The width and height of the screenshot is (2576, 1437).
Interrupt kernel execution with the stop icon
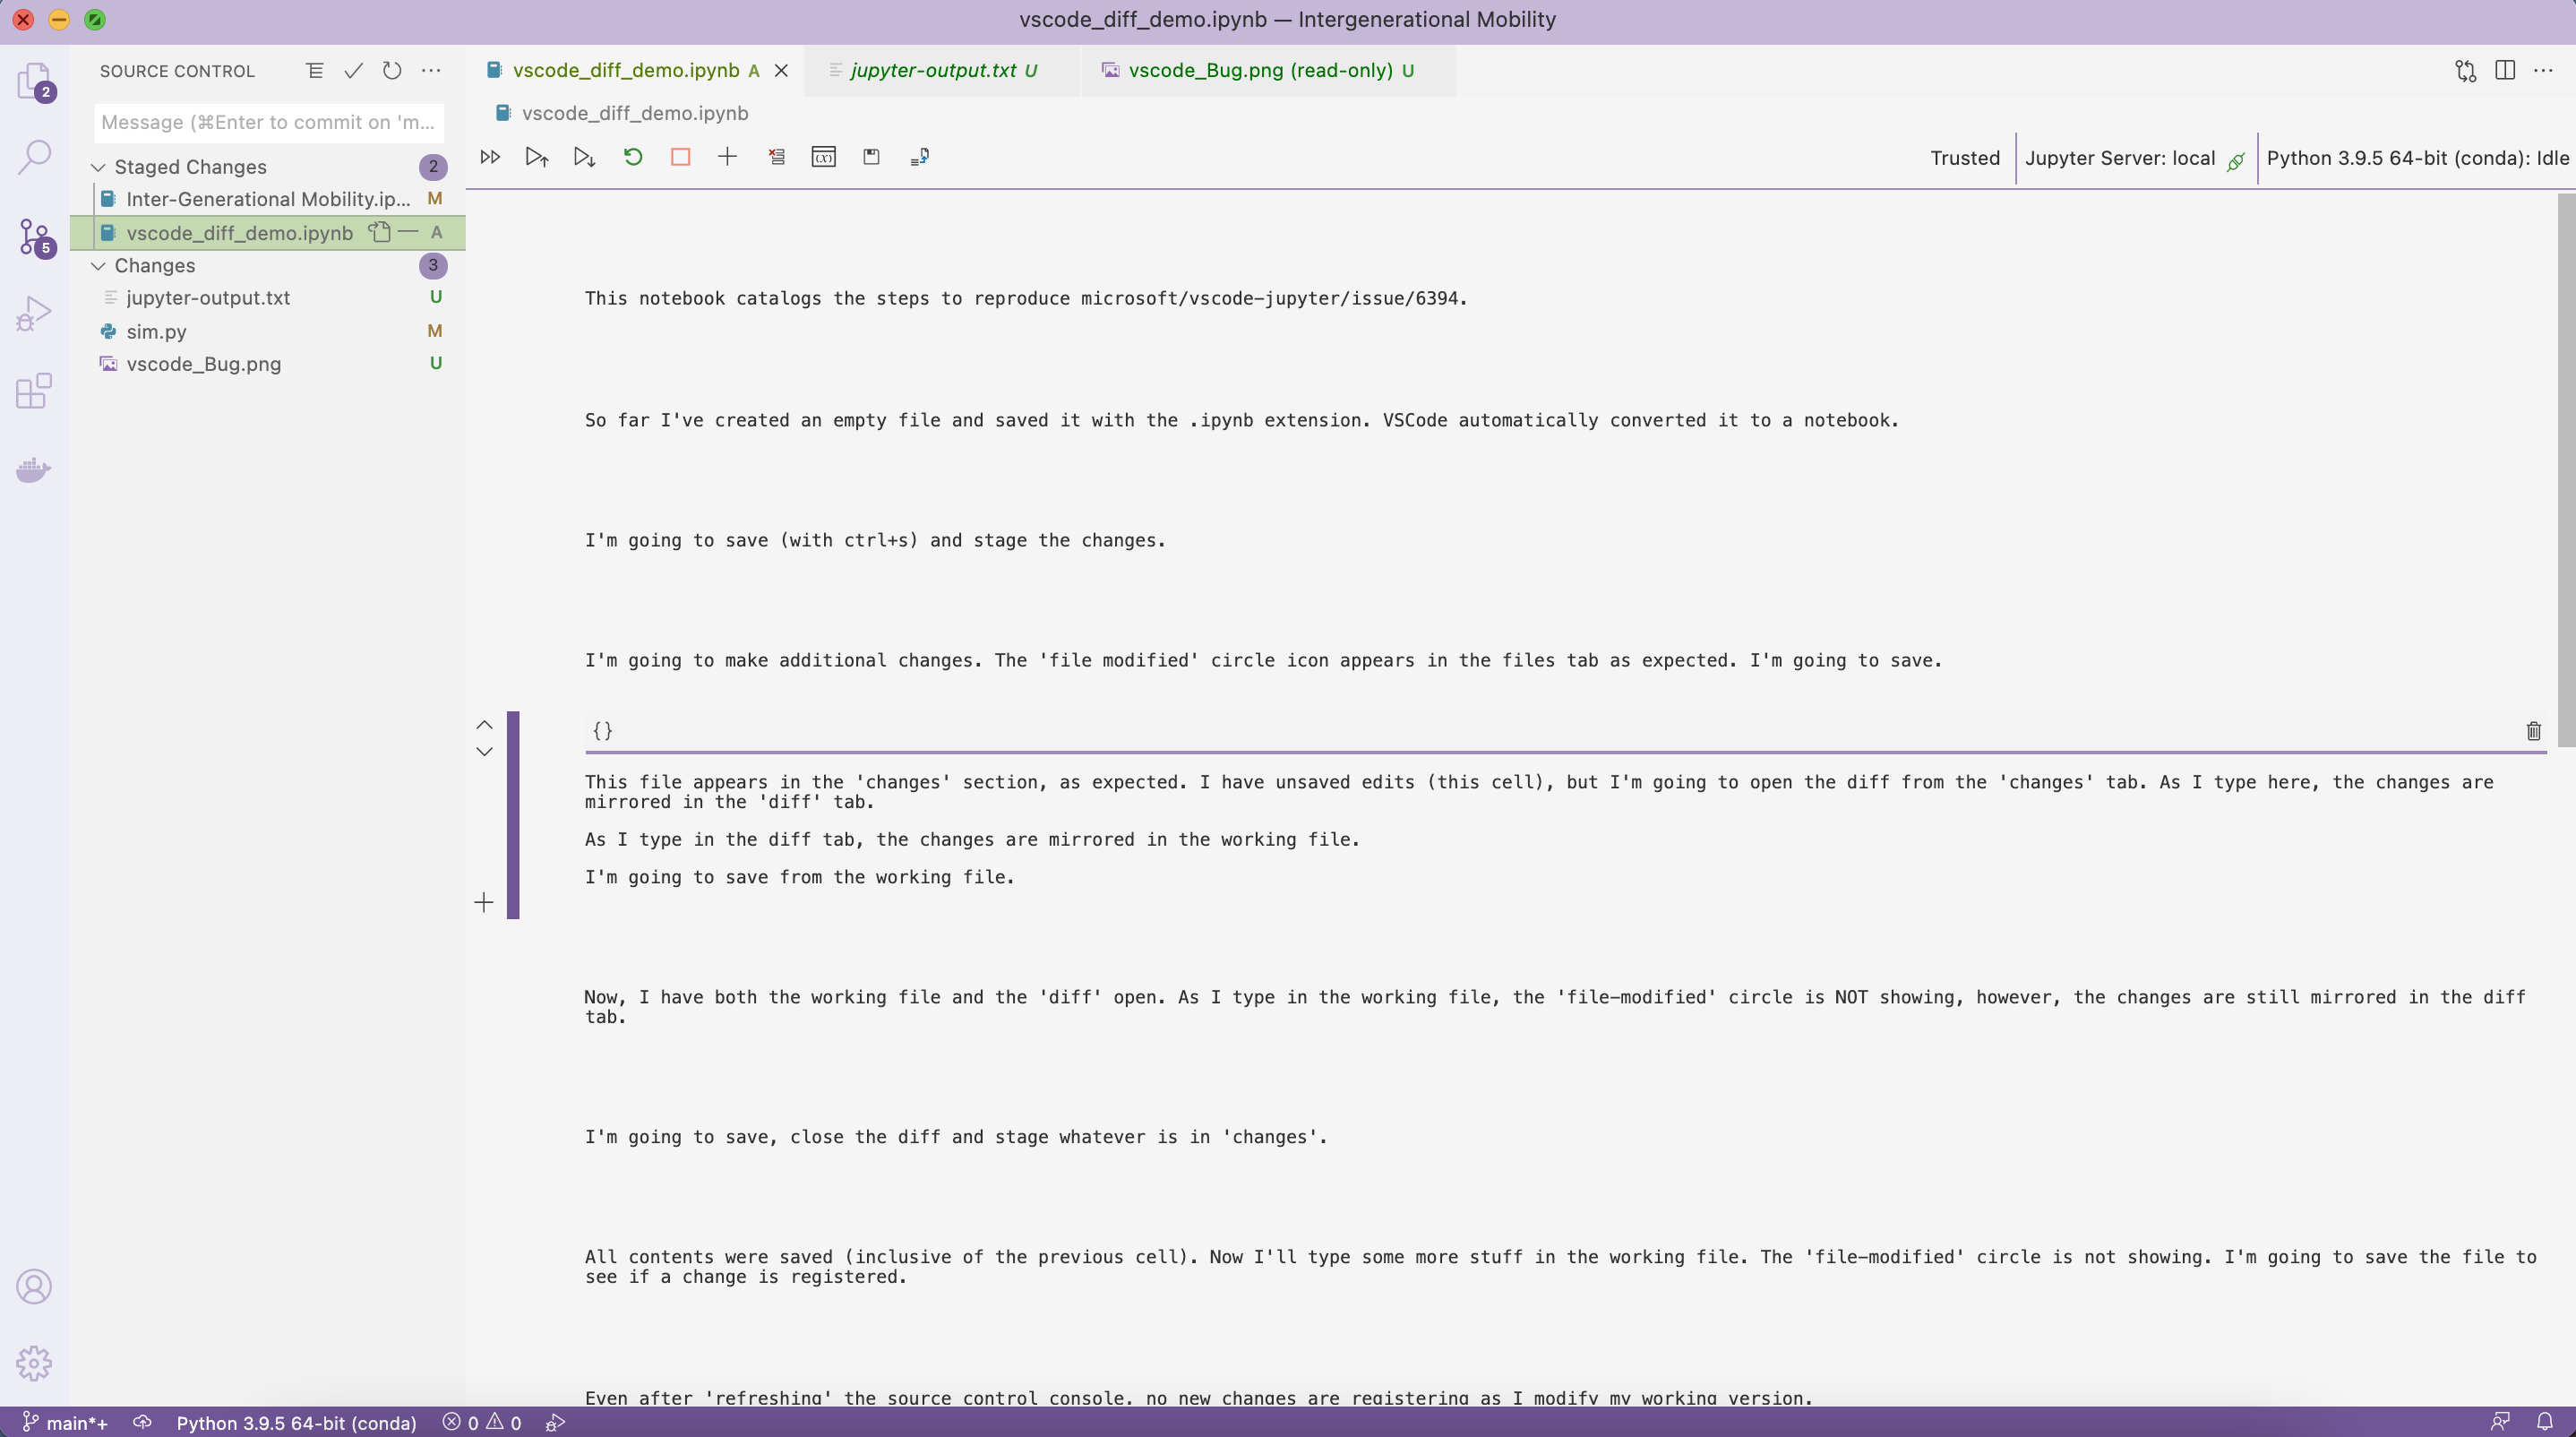pos(681,156)
